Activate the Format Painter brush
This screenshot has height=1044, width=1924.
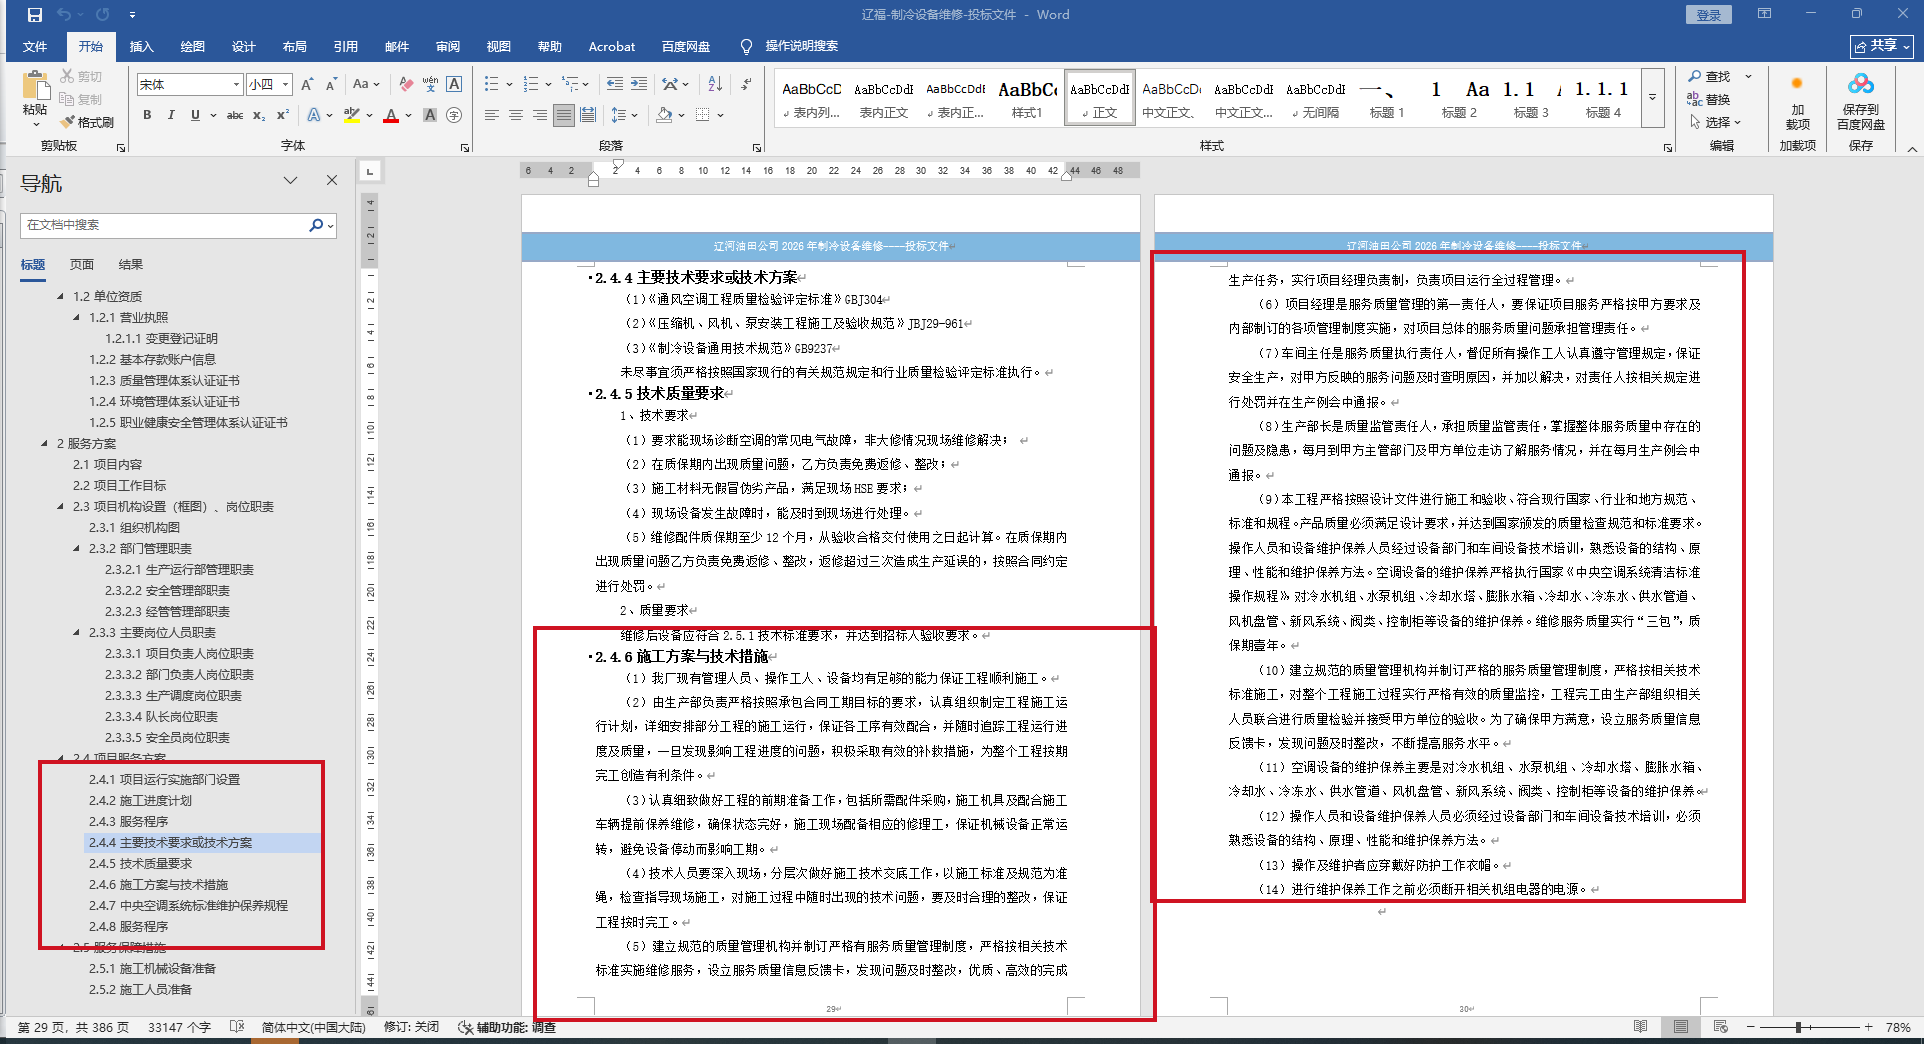click(x=87, y=122)
